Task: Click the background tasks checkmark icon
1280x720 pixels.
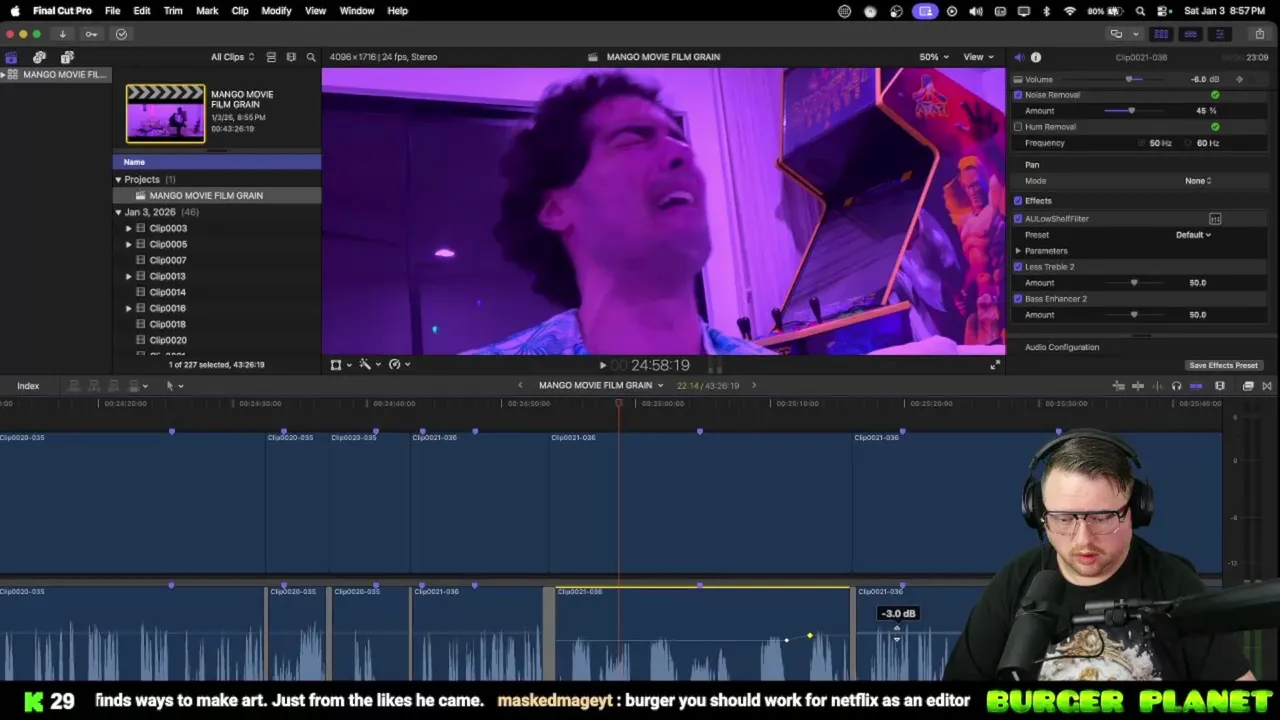Action: 121,34
